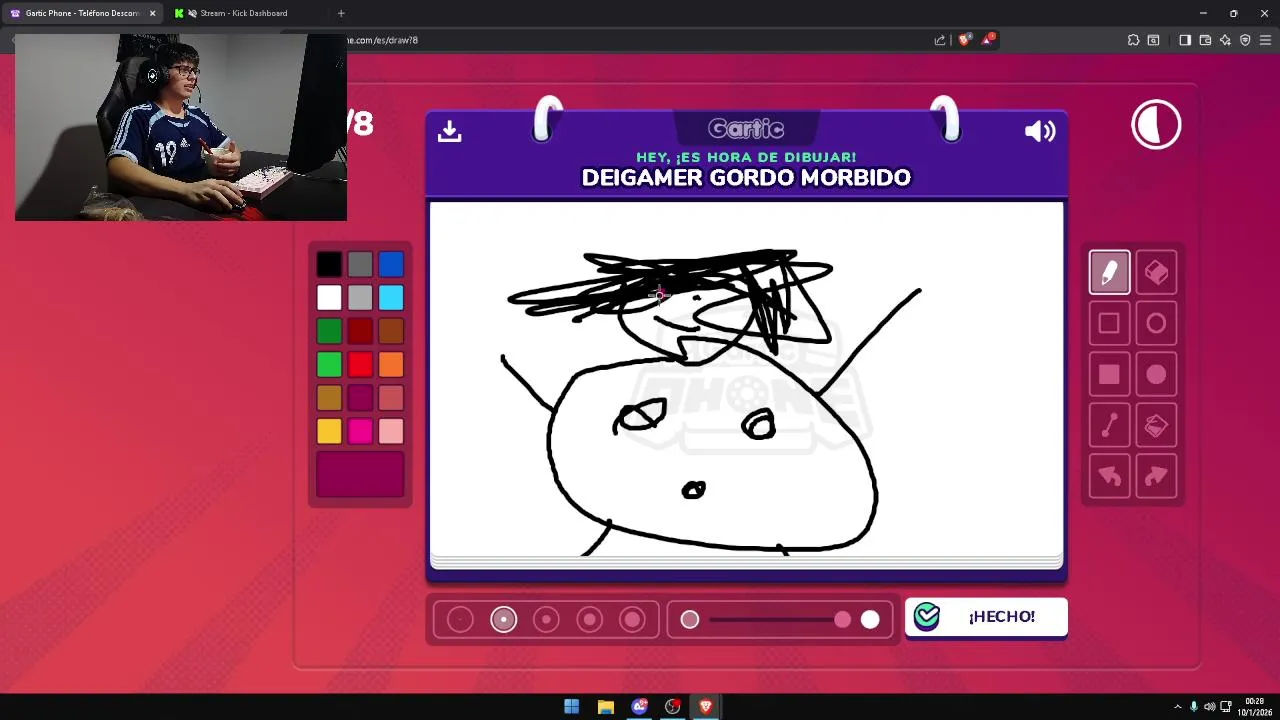Toggle the contrast theme circle icon
The image size is (1280, 720).
coord(1156,125)
